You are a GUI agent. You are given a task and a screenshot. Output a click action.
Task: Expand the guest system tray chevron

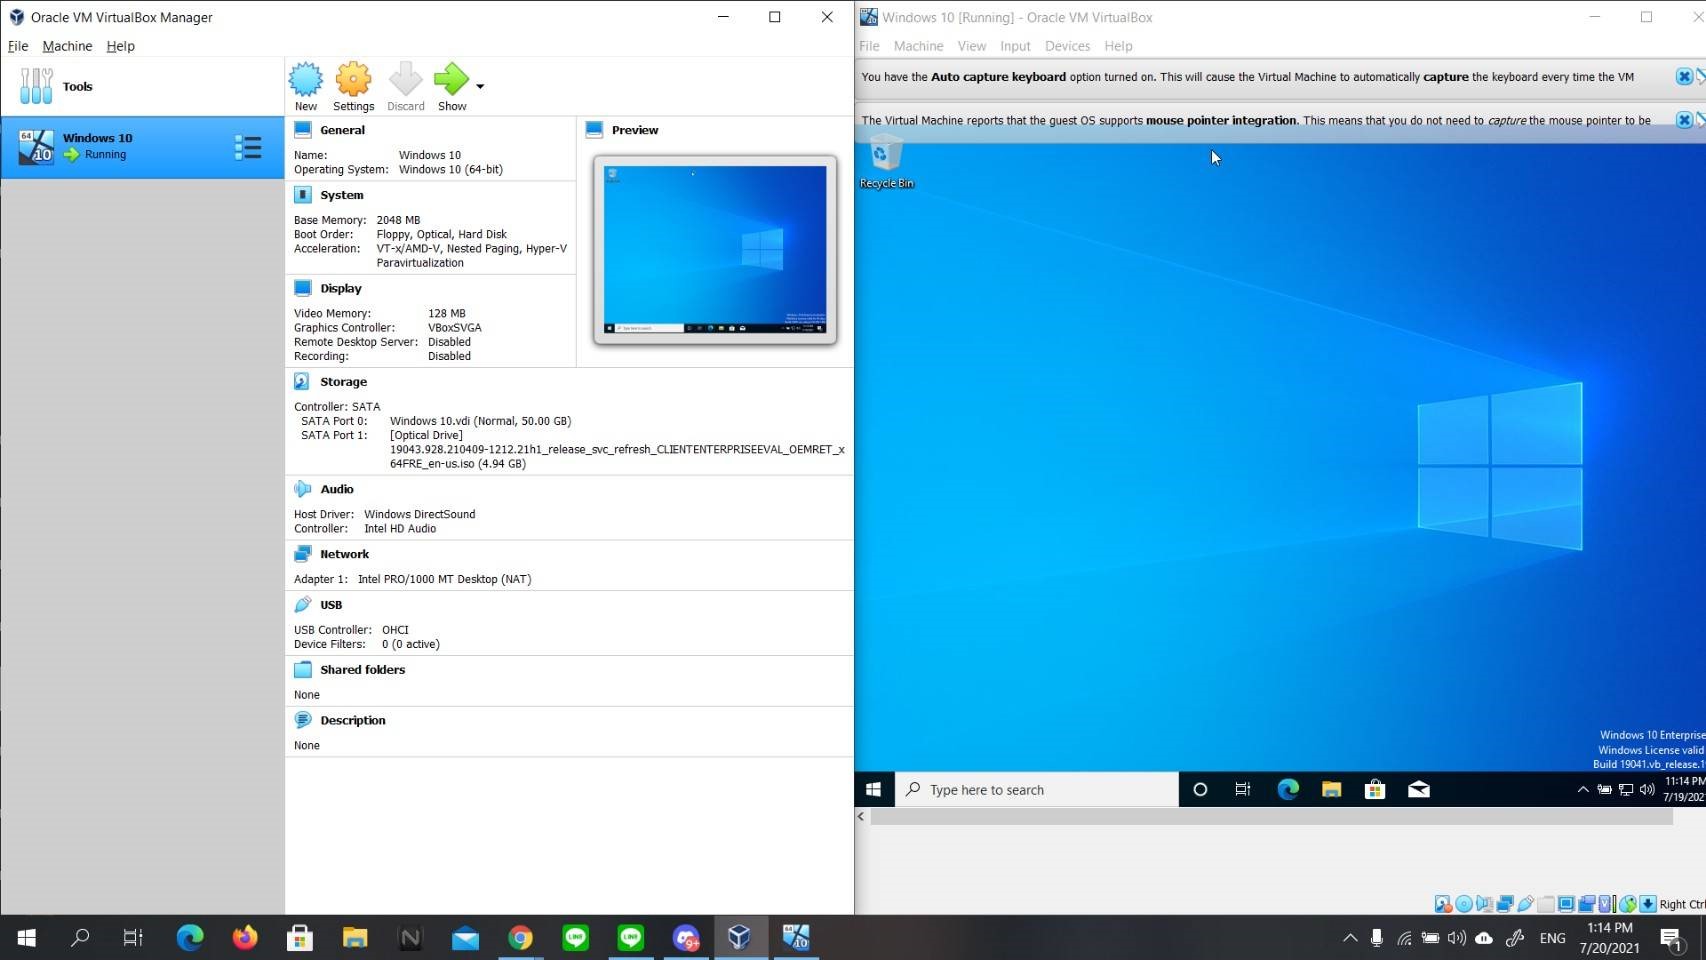pyautogui.click(x=1582, y=790)
